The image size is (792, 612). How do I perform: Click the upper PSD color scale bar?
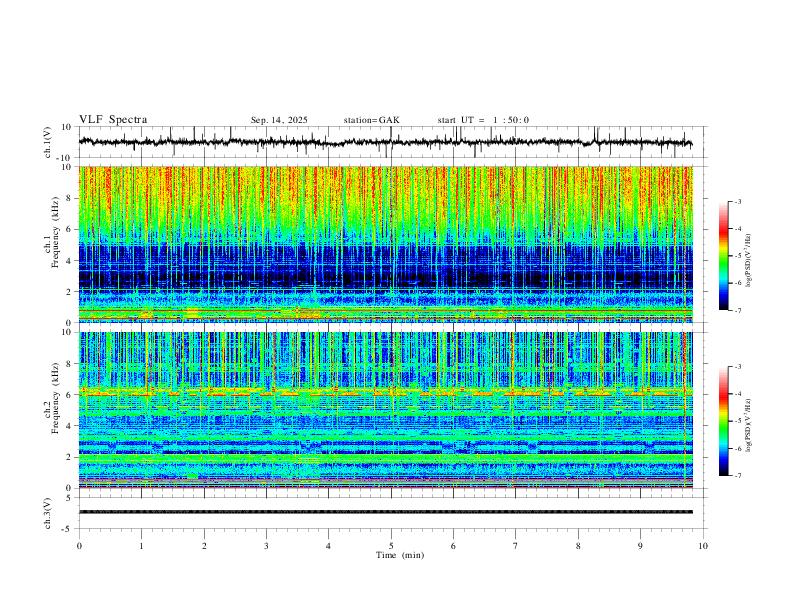pos(723,256)
